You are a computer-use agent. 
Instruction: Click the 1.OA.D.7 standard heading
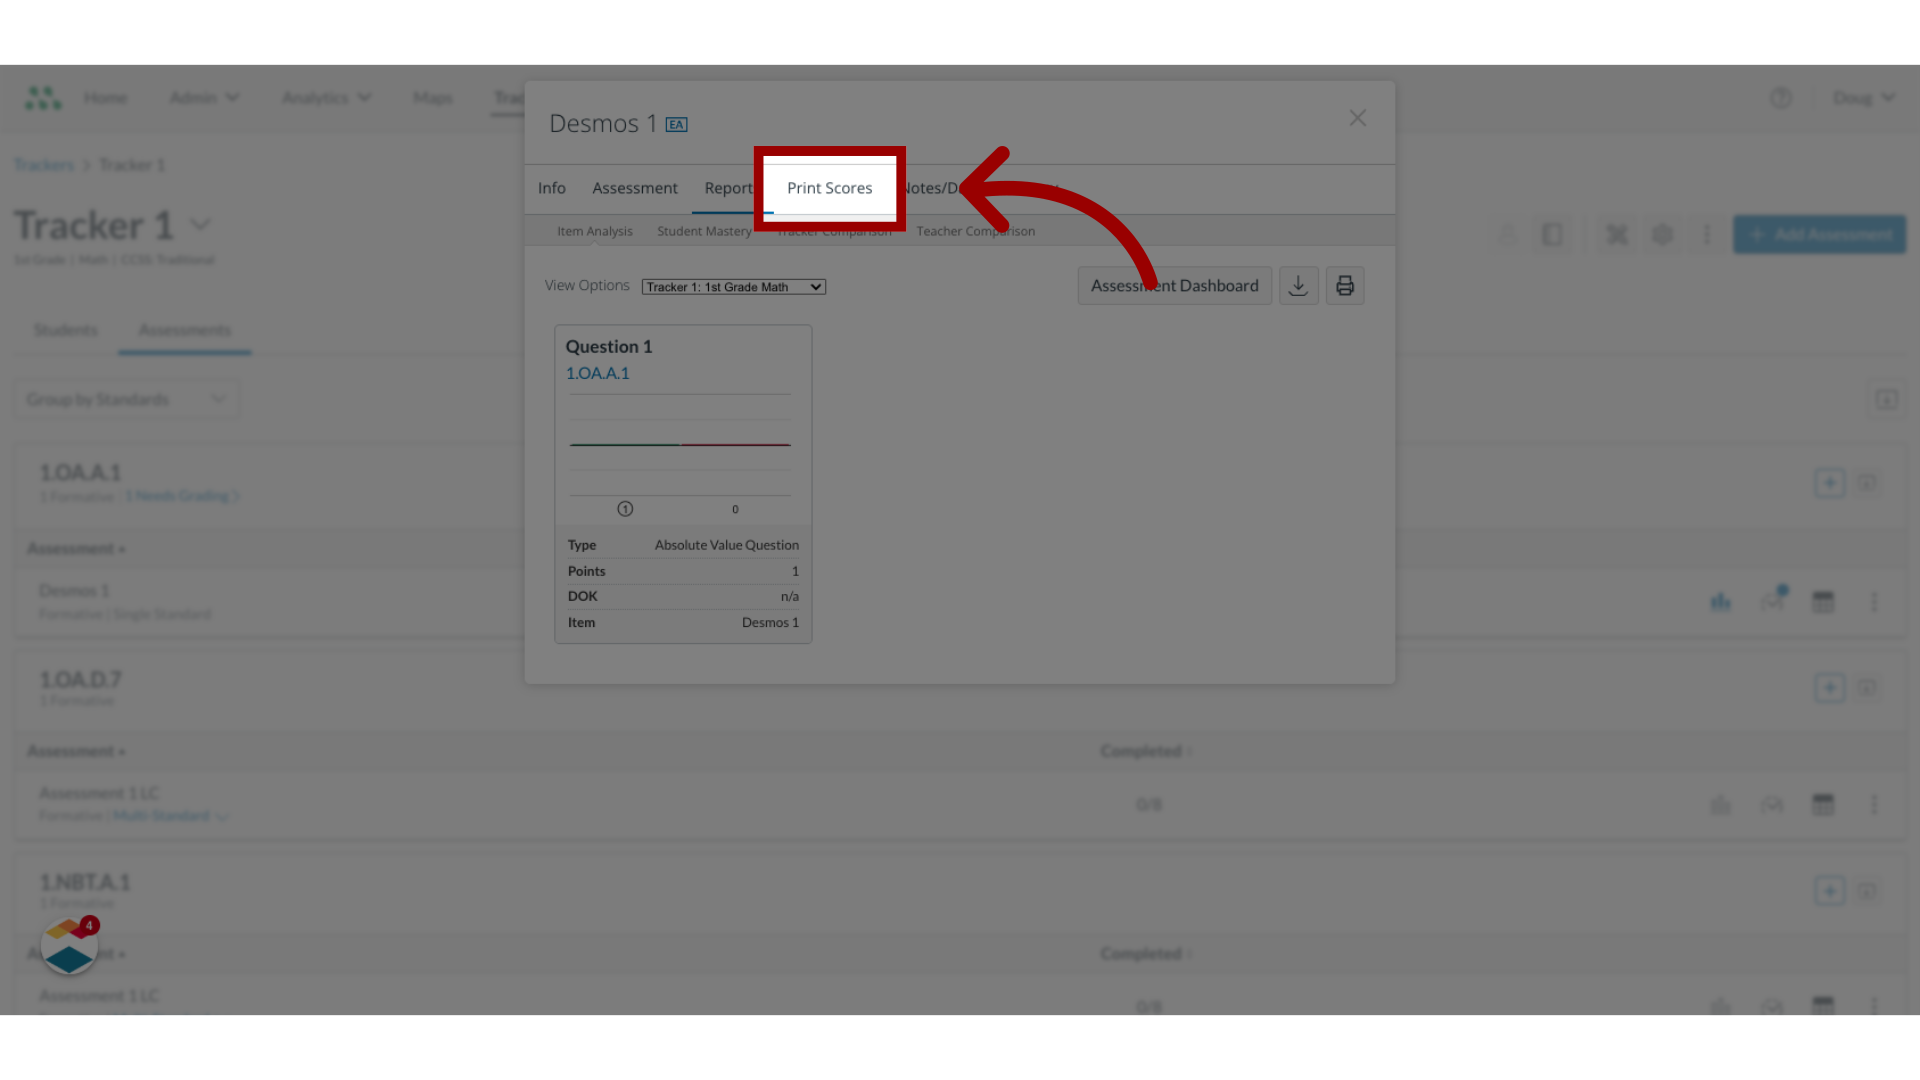(x=80, y=679)
